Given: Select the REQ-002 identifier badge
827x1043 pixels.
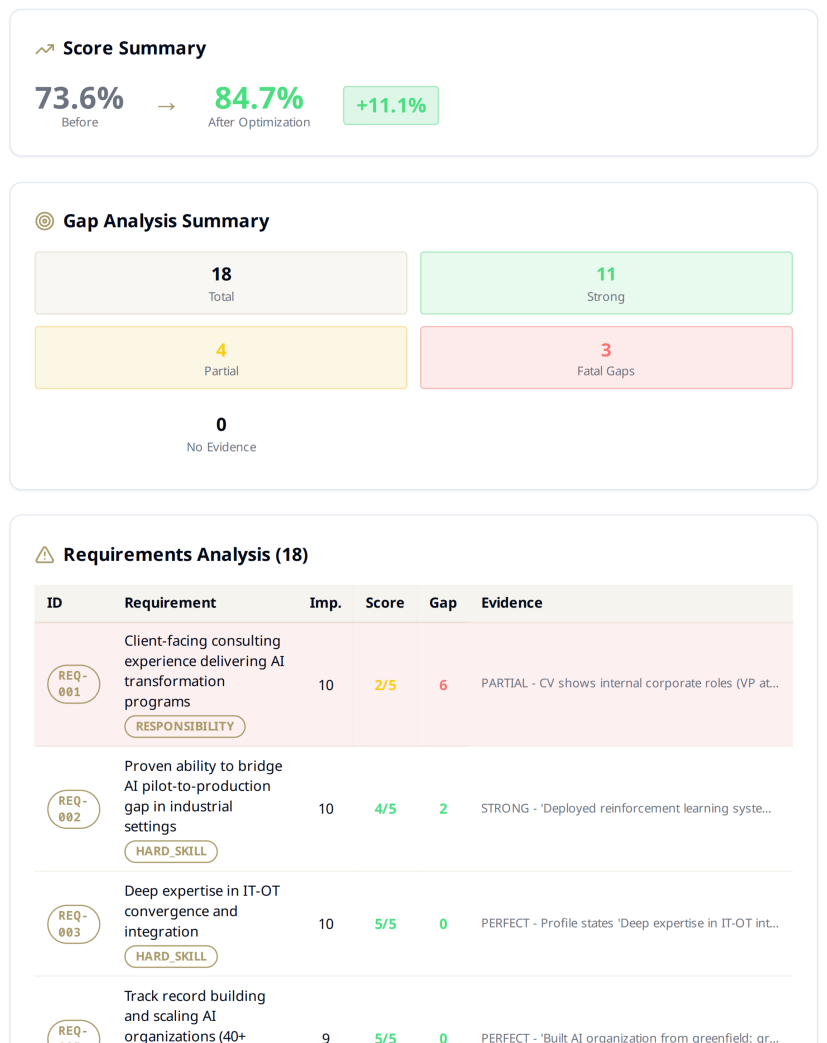Looking at the screenshot, I should [x=73, y=808].
